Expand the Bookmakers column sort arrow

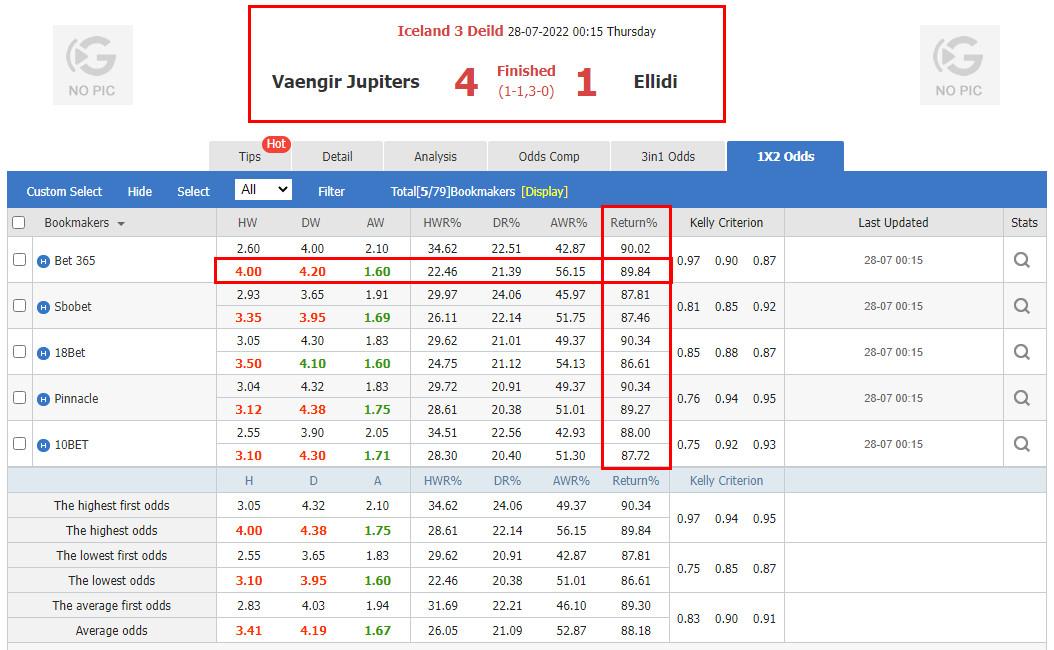(121, 224)
